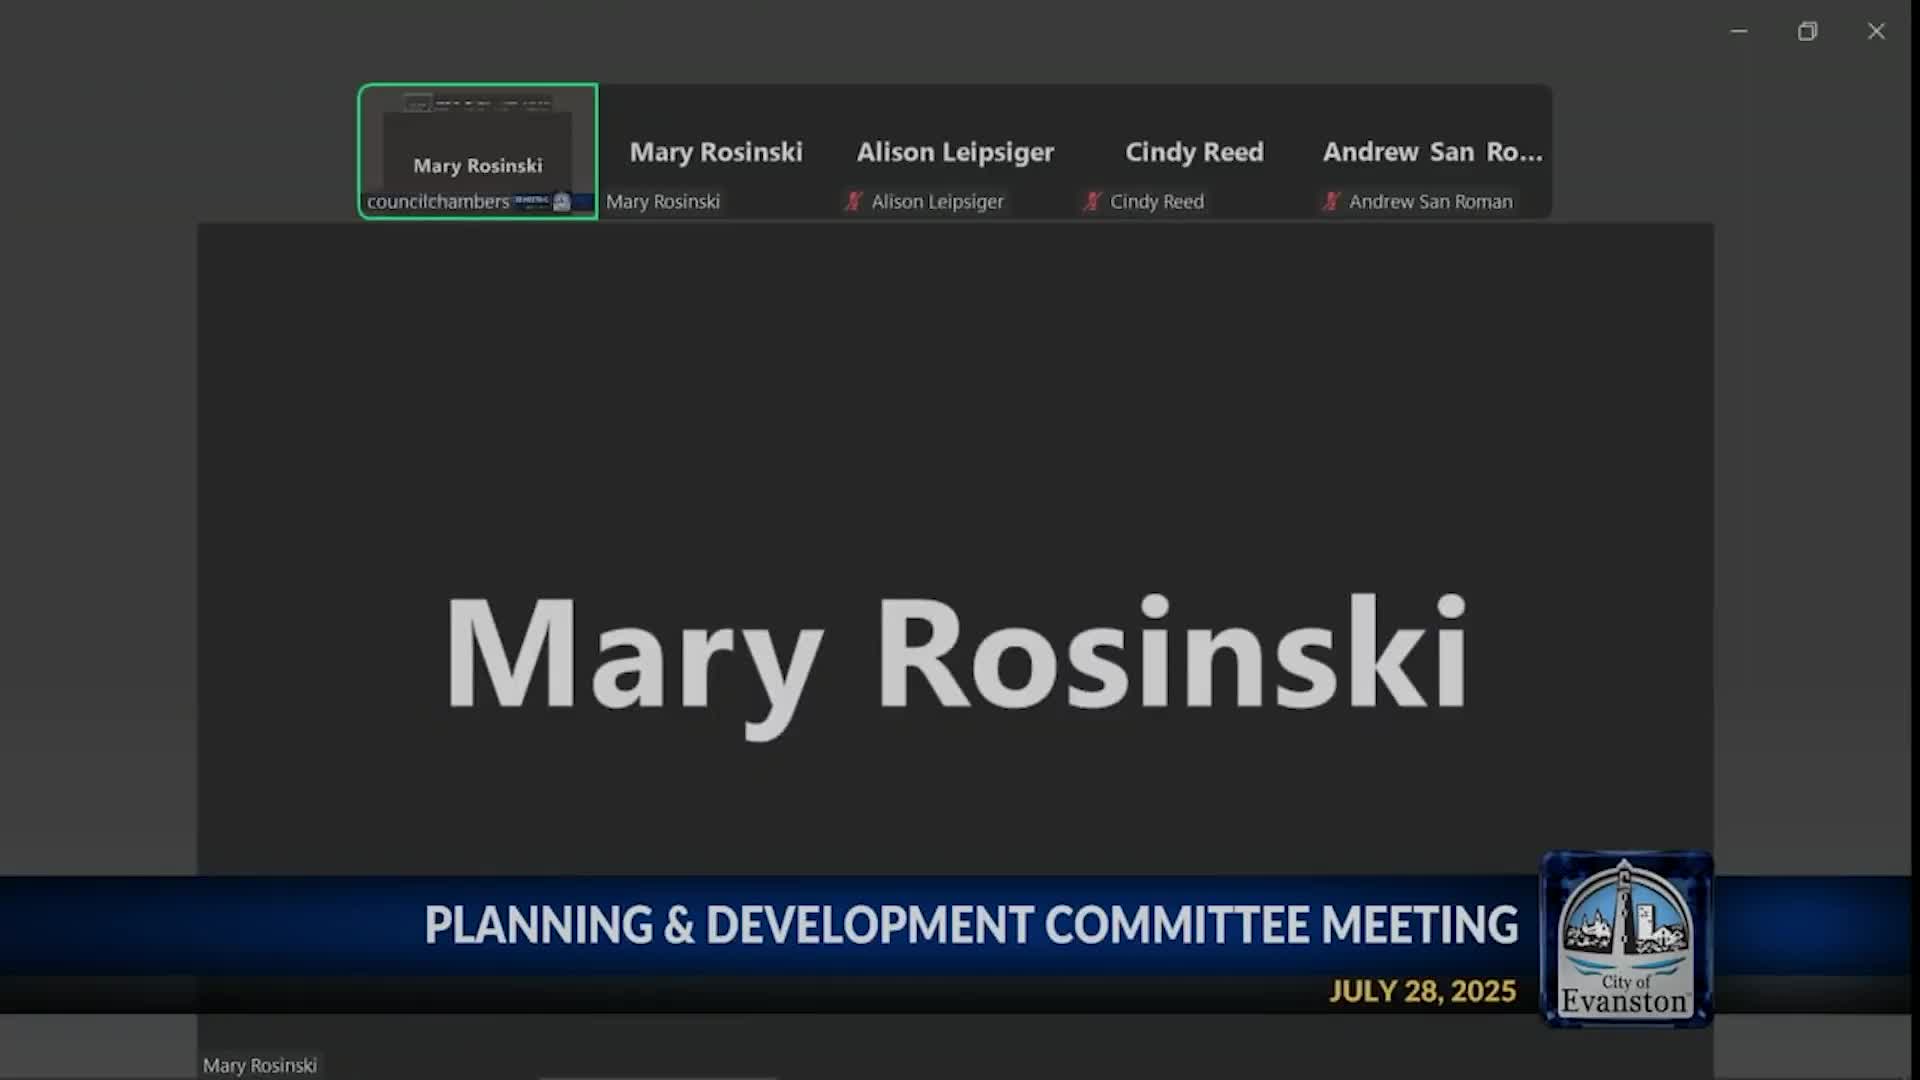Select Cindy Reed's participant tile
Screen dimensions: 1920x1080
click(x=1194, y=152)
